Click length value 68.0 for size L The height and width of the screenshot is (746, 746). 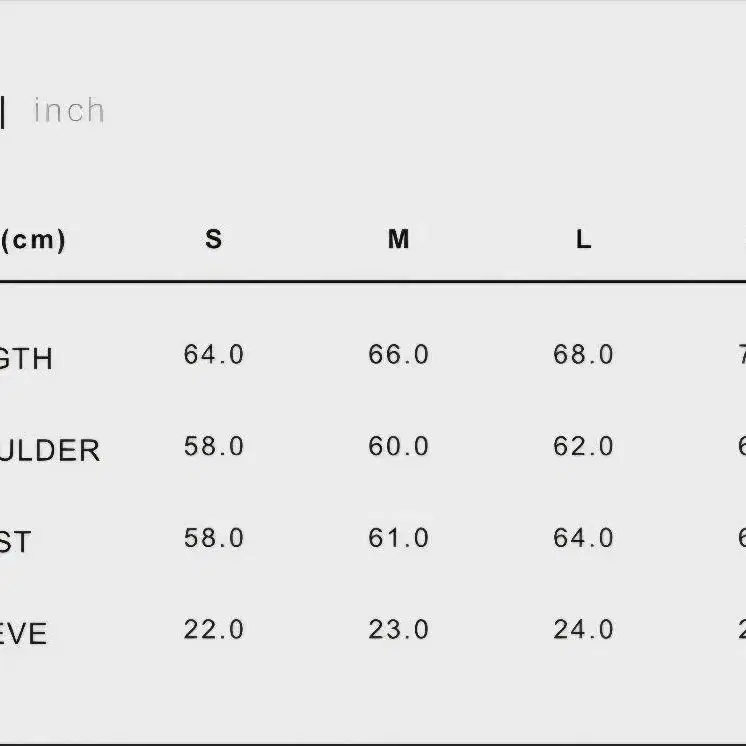click(x=583, y=354)
